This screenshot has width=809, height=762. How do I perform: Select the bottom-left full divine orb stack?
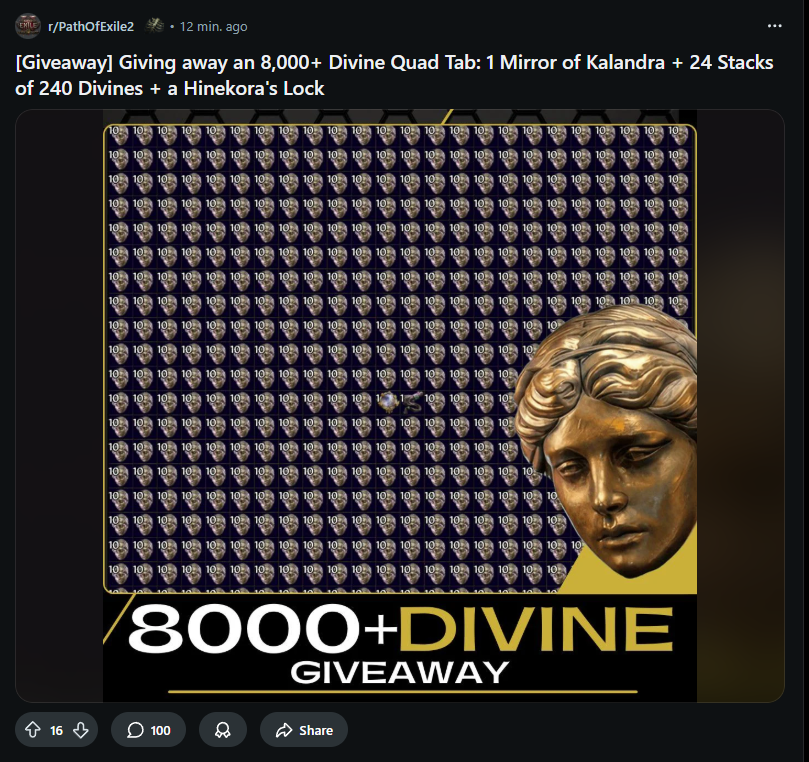(x=118, y=573)
